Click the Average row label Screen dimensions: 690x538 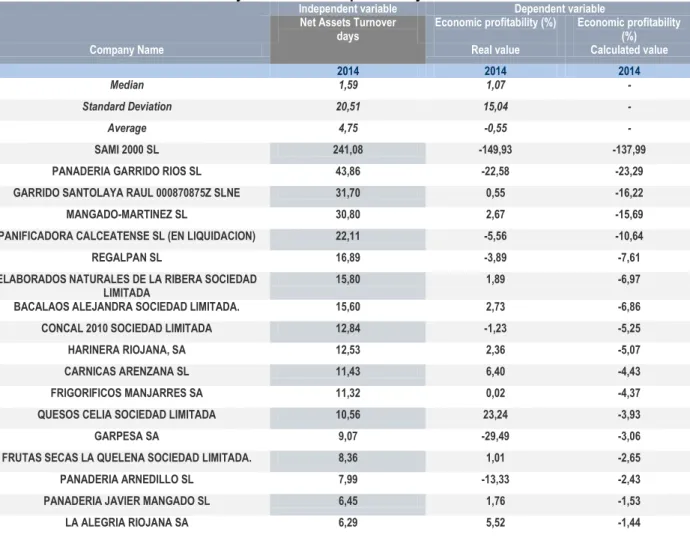point(127,128)
